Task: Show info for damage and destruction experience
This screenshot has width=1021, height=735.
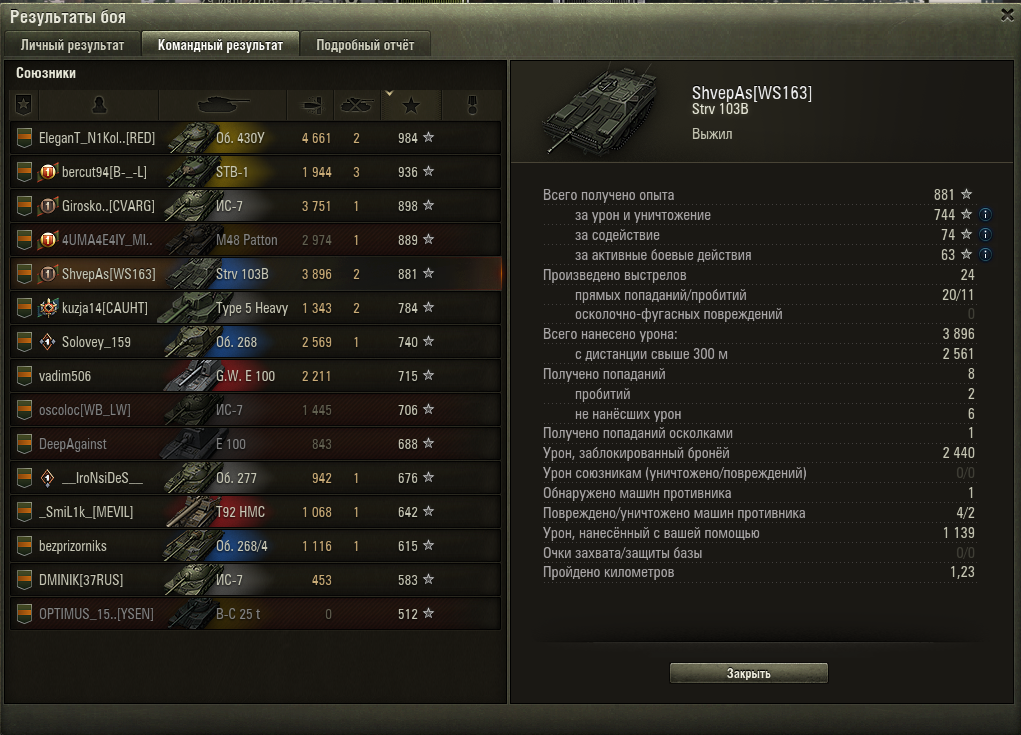Action: (x=985, y=215)
